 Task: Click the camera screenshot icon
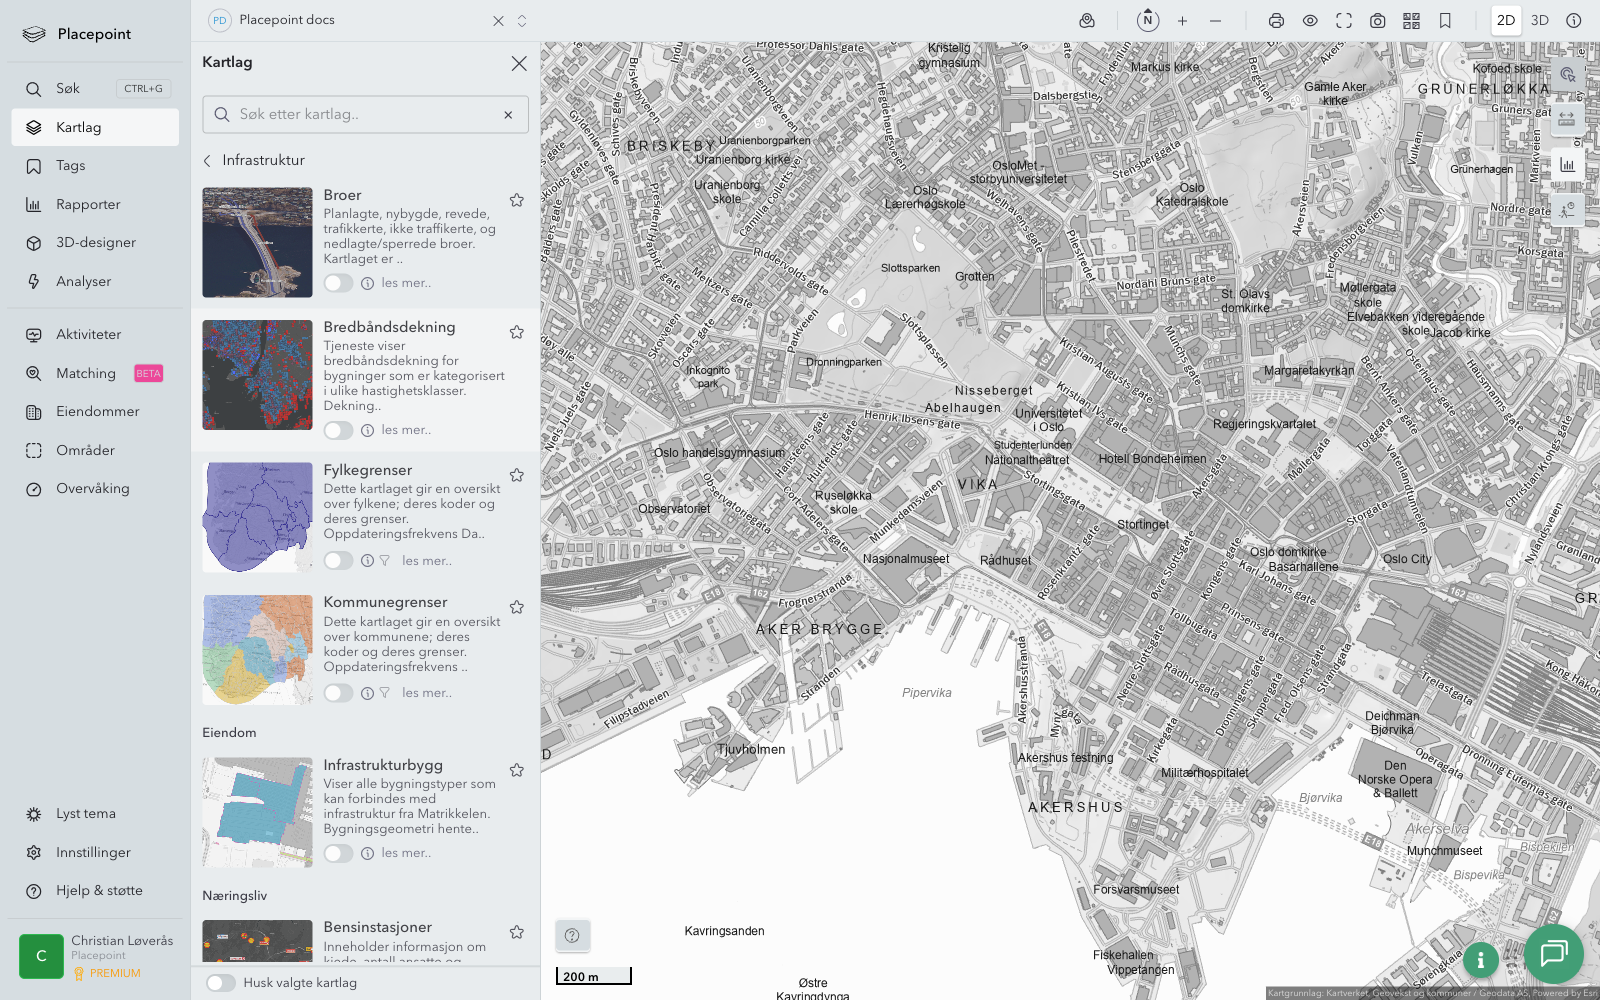coord(1377,21)
